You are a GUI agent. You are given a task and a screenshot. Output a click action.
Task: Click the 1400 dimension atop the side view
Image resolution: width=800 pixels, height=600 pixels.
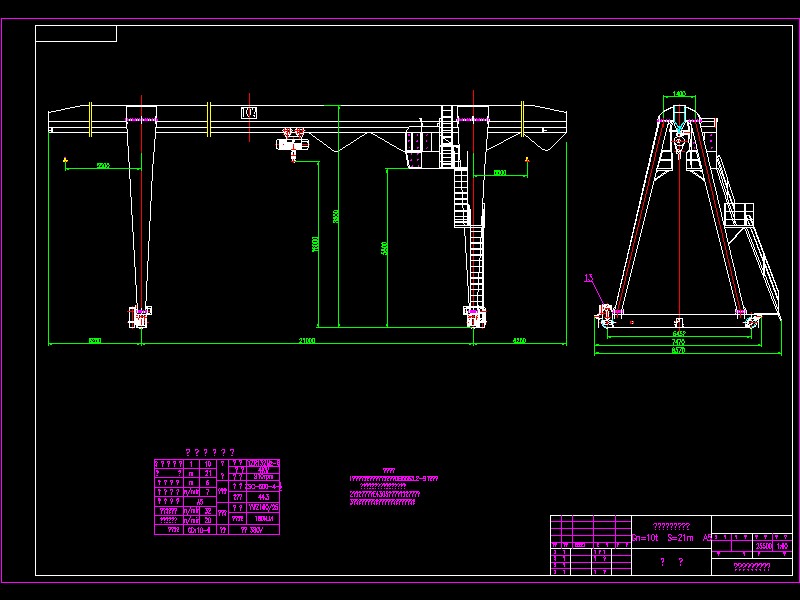pyautogui.click(x=679, y=94)
